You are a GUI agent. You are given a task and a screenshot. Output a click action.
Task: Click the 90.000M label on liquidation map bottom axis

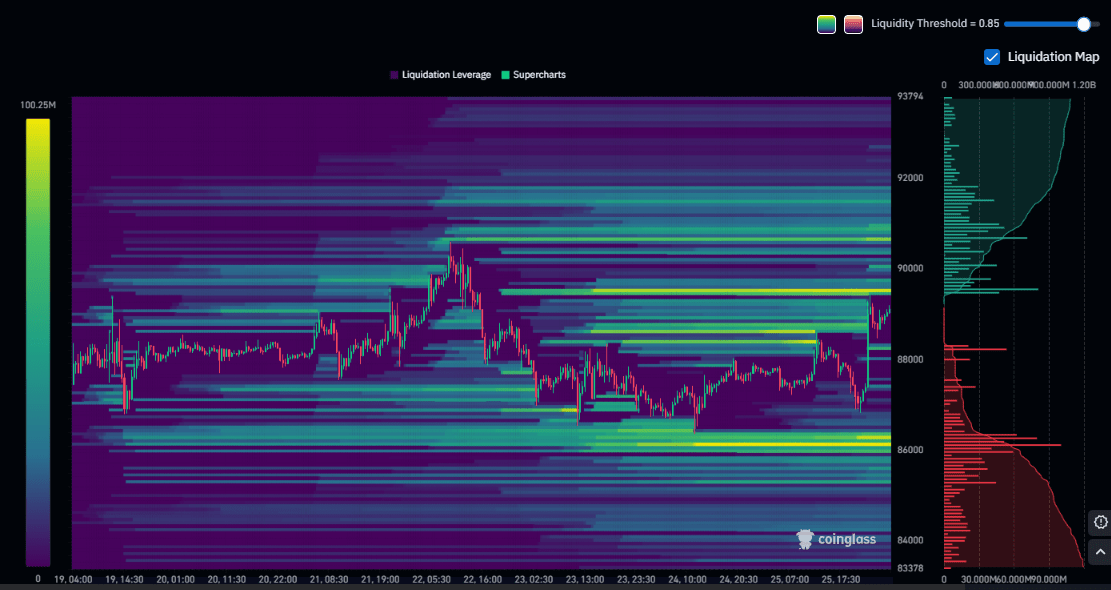click(1049, 579)
